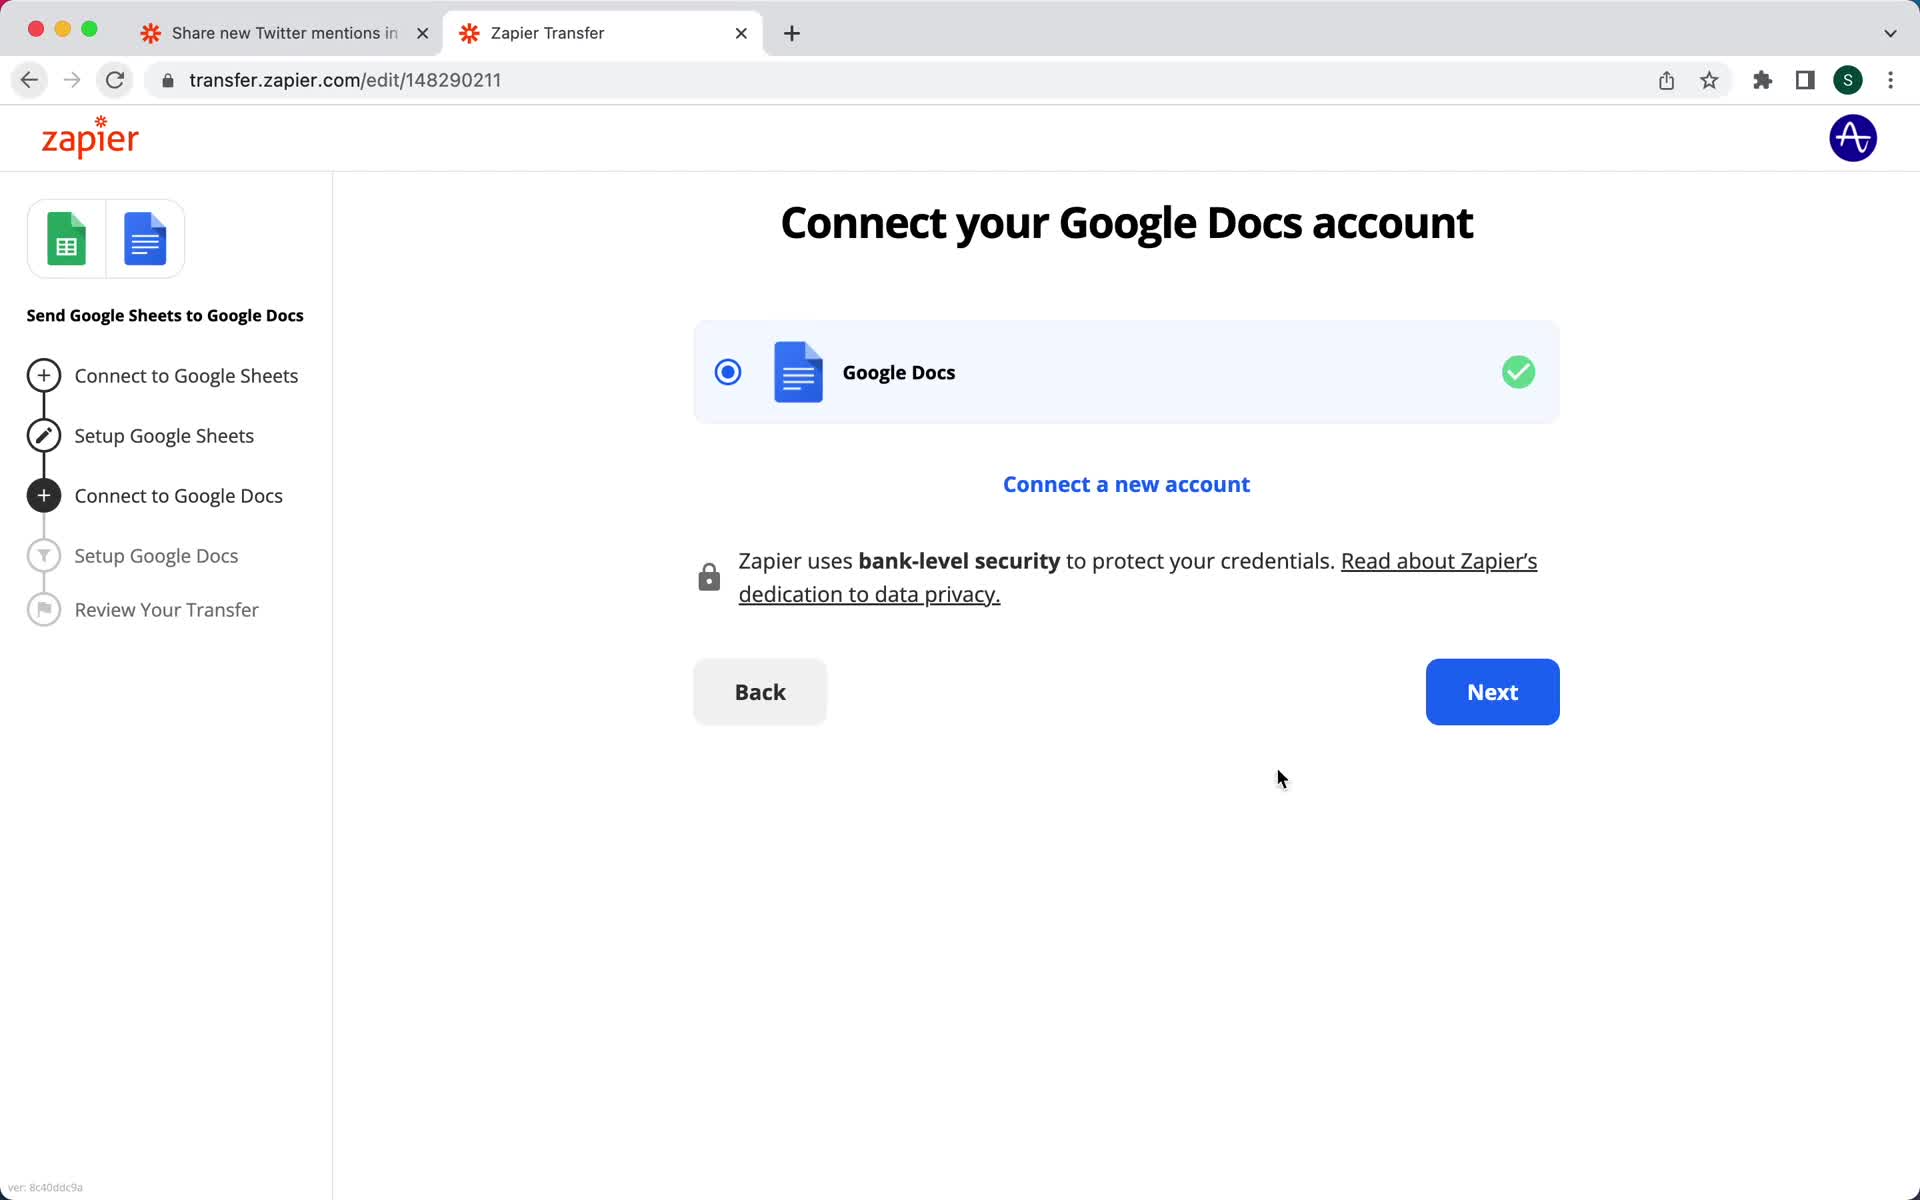Screen dimensions: 1920x1200
Task: Click the lock security icon
Action: click(x=708, y=576)
